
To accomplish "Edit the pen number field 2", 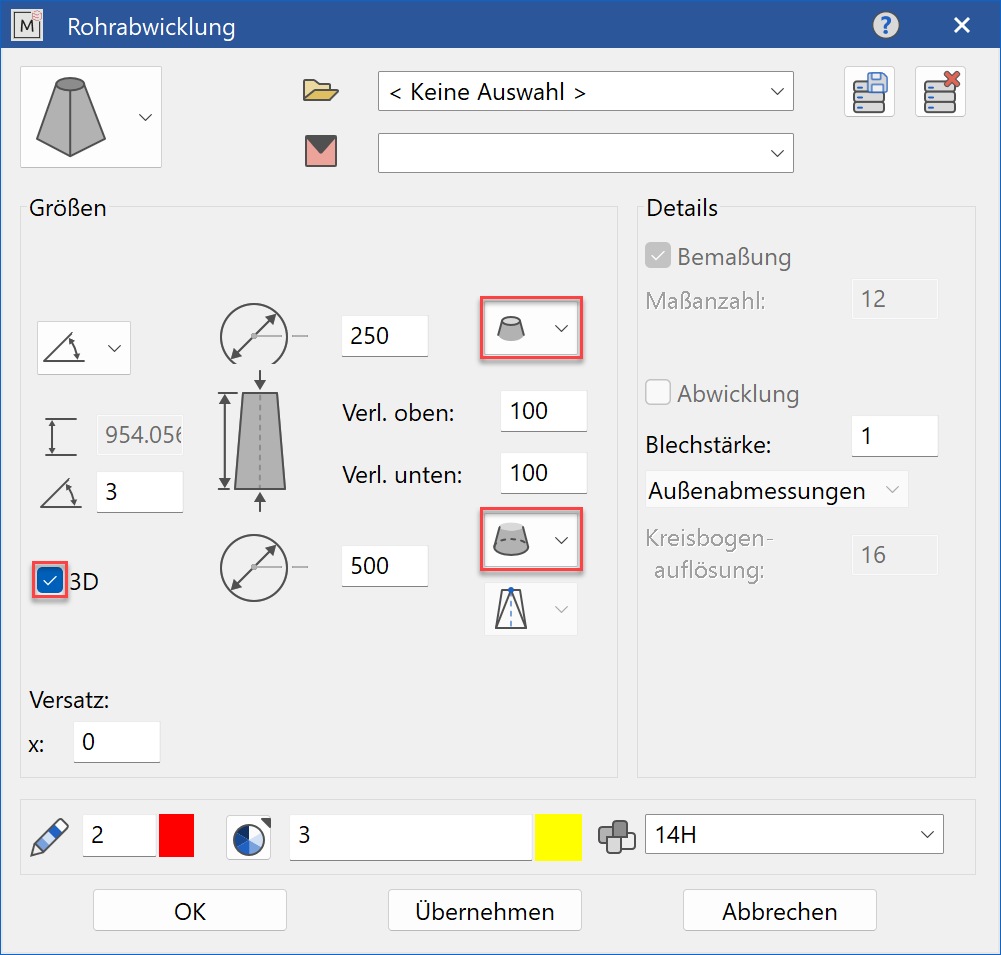I will click(x=119, y=835).
